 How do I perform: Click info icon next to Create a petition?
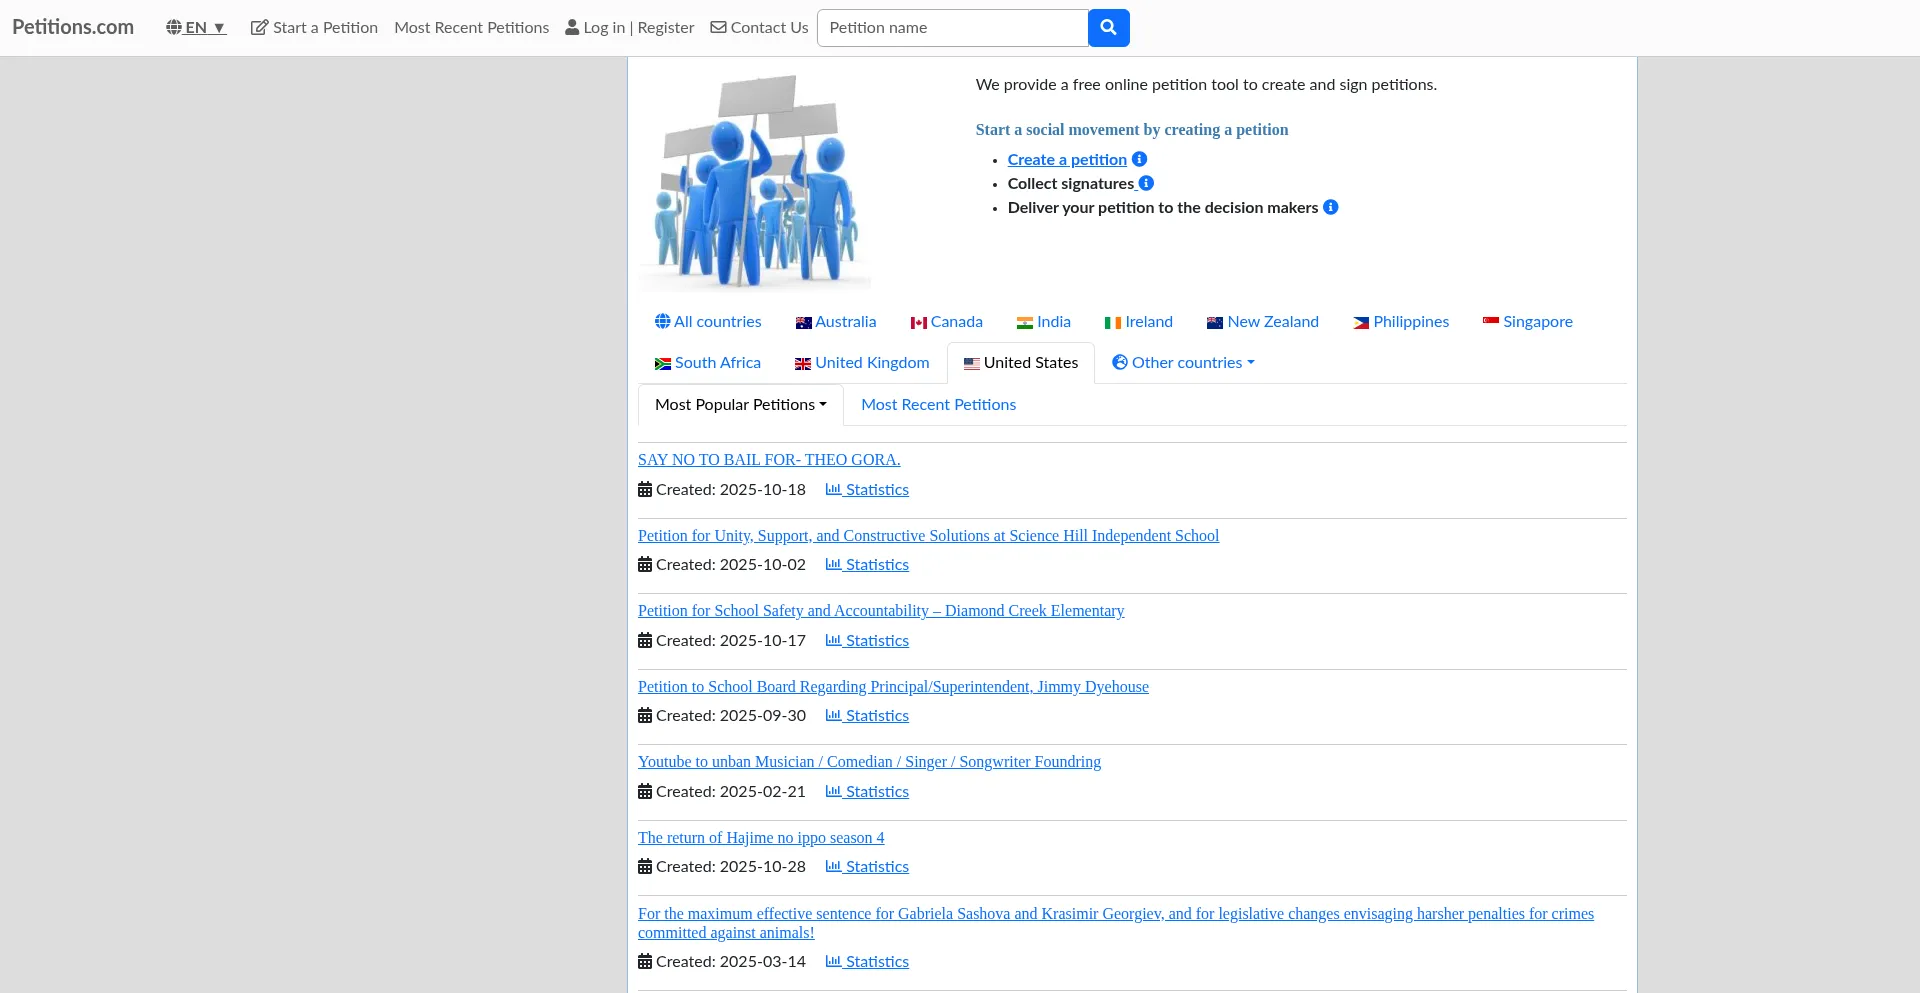pos(1139,159)
